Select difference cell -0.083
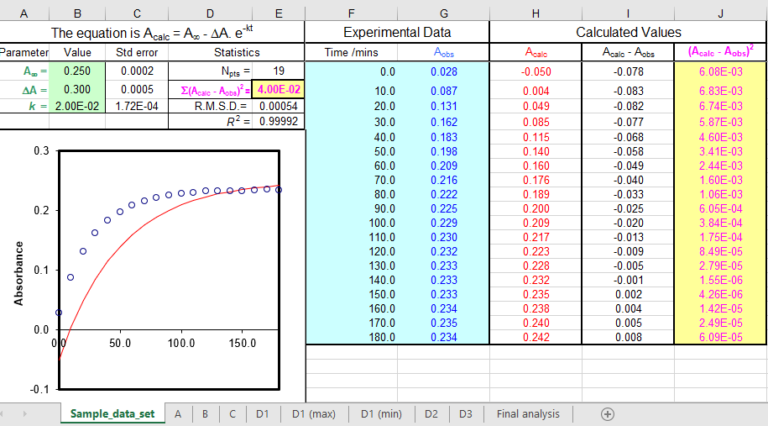The width and height of the screenshot is (768, 426). click(x=628, y=91)
